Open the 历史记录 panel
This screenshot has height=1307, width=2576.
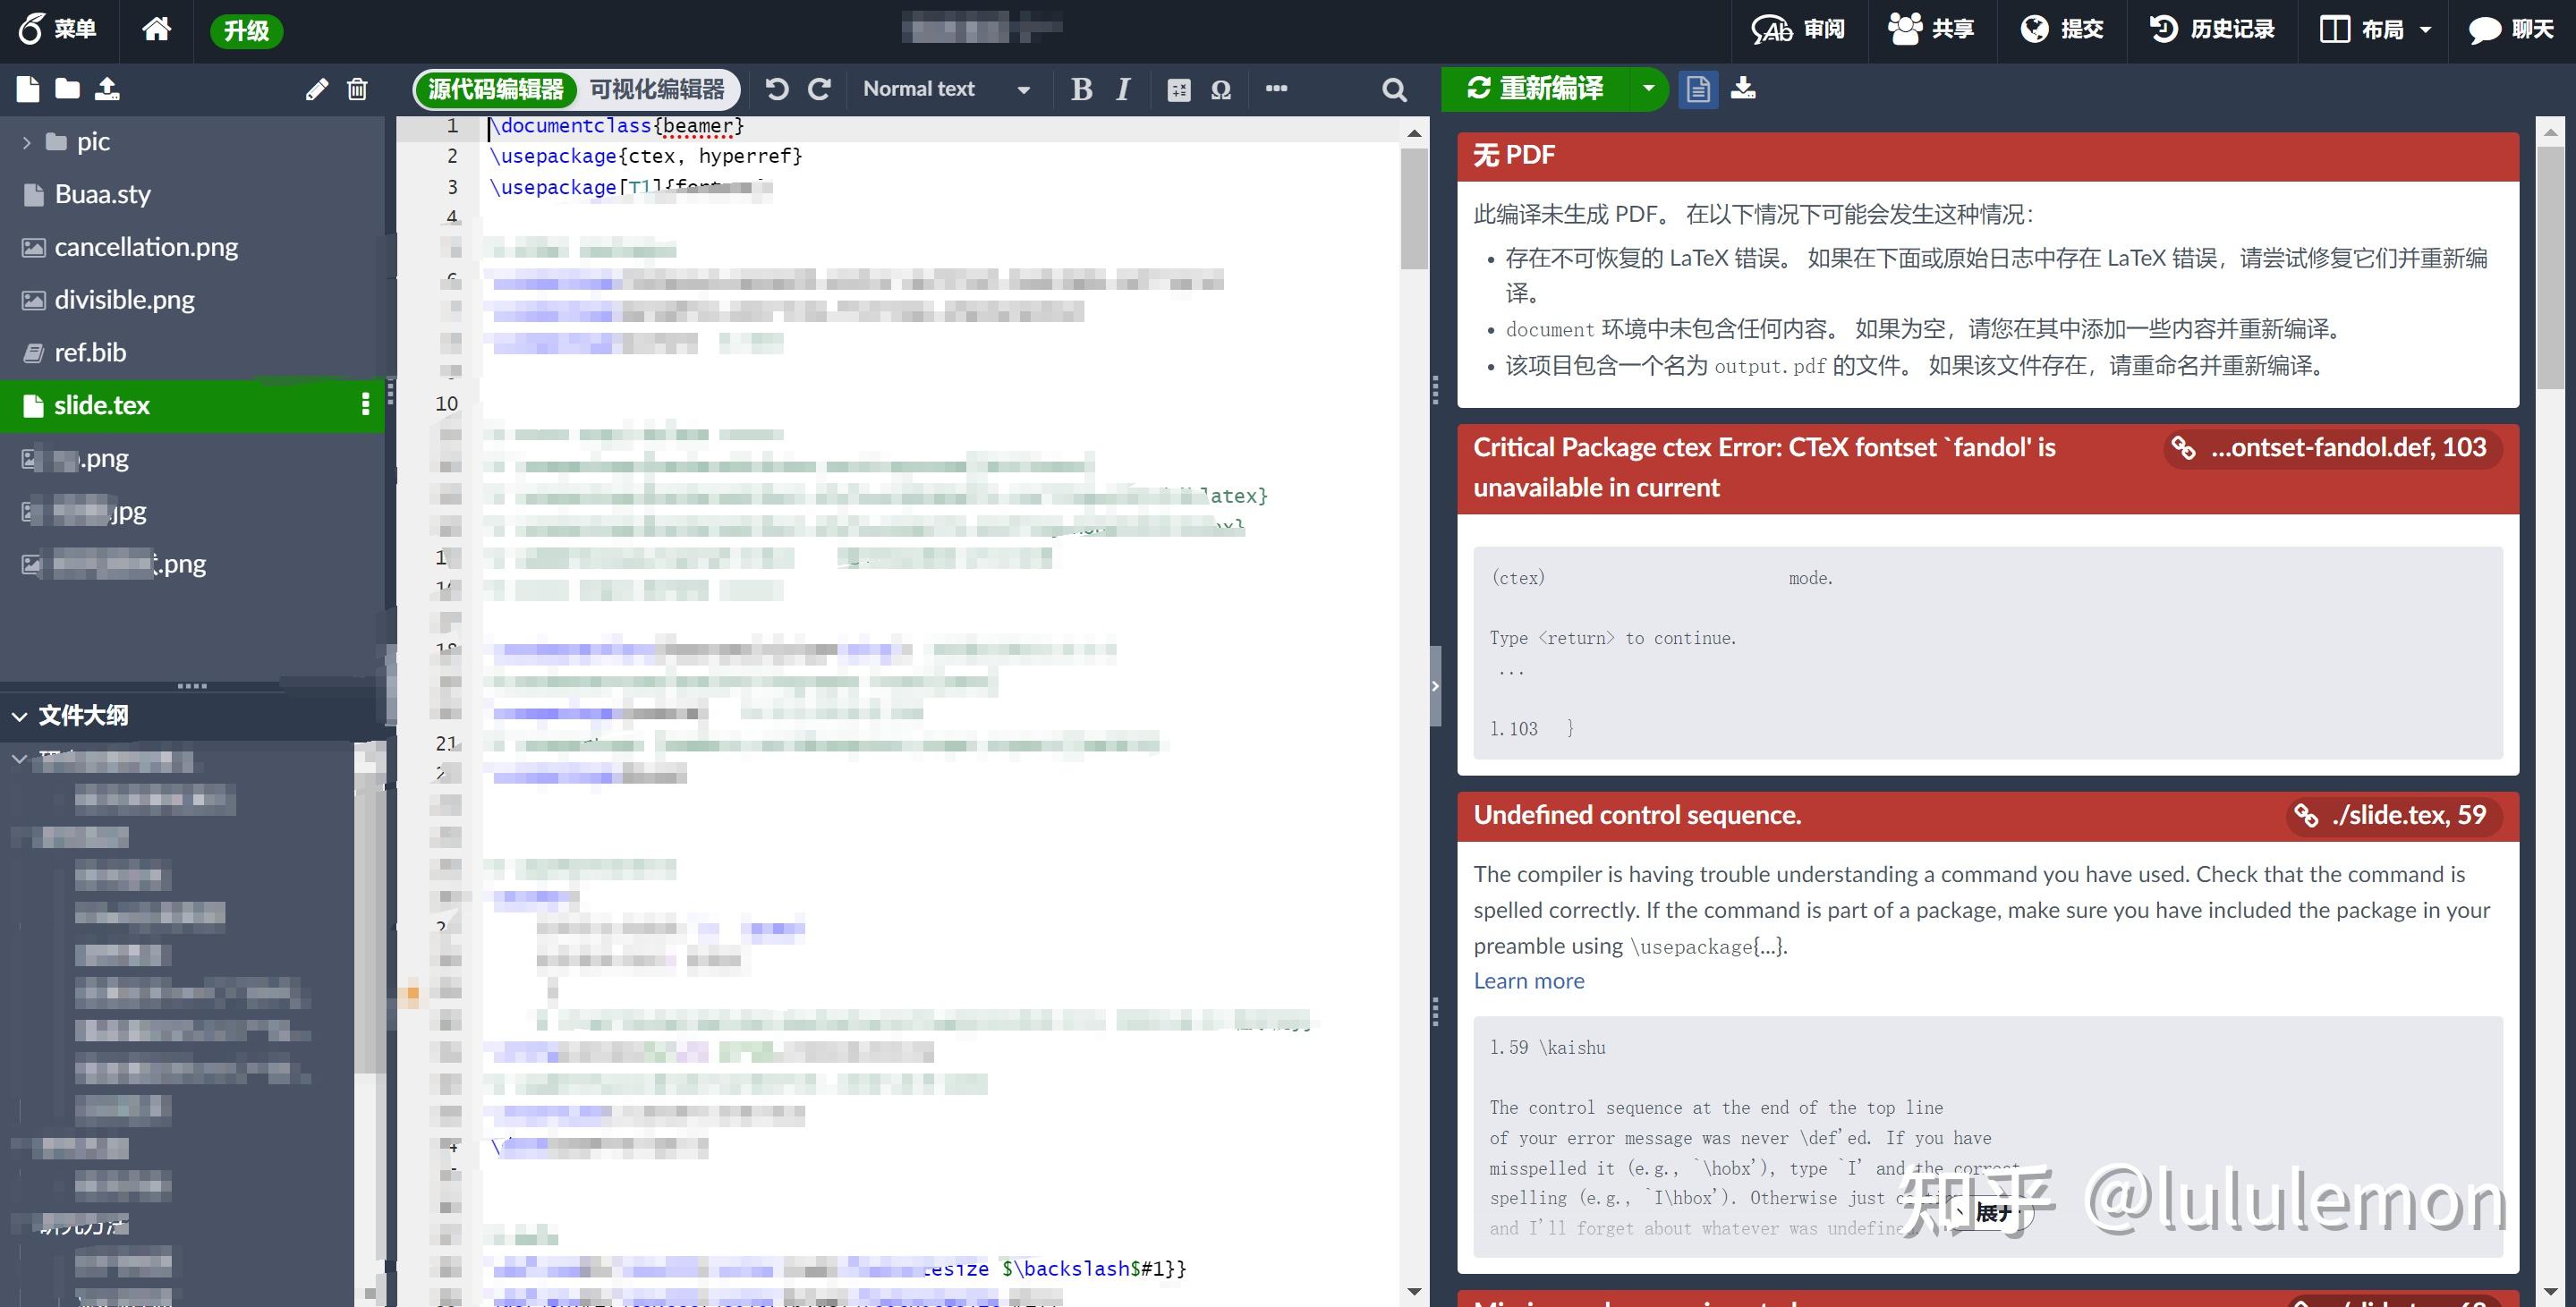click(2213, 29)
